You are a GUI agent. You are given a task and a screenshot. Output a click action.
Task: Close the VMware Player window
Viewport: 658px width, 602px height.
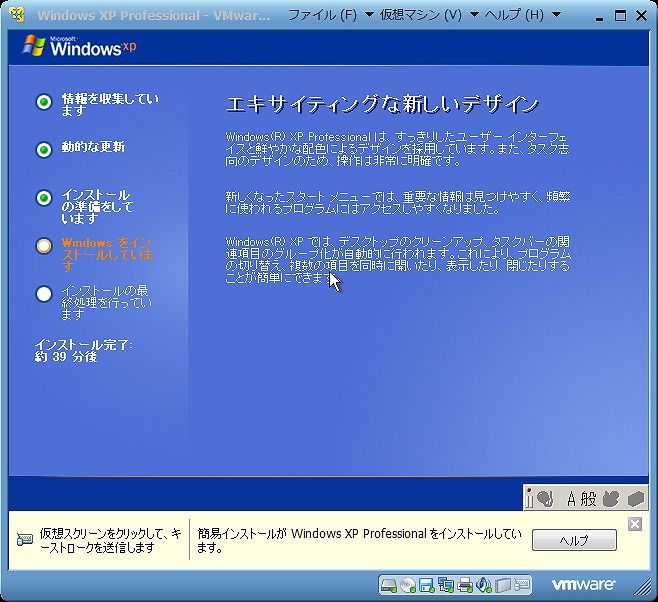[x=641, y=16]
